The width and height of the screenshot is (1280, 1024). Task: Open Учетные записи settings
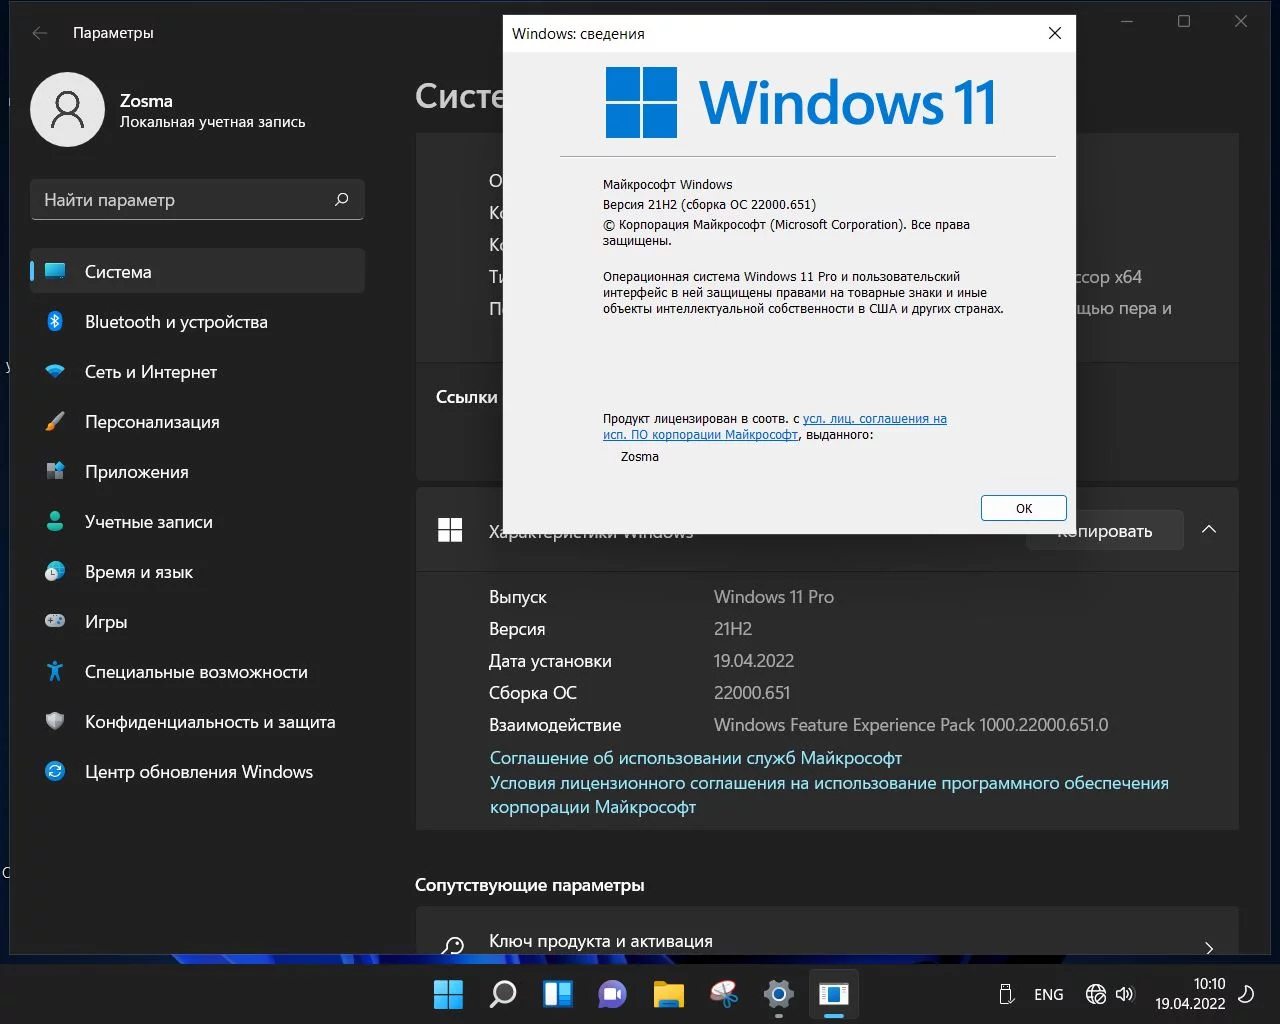pyautogui.click(x=197, y=521)
